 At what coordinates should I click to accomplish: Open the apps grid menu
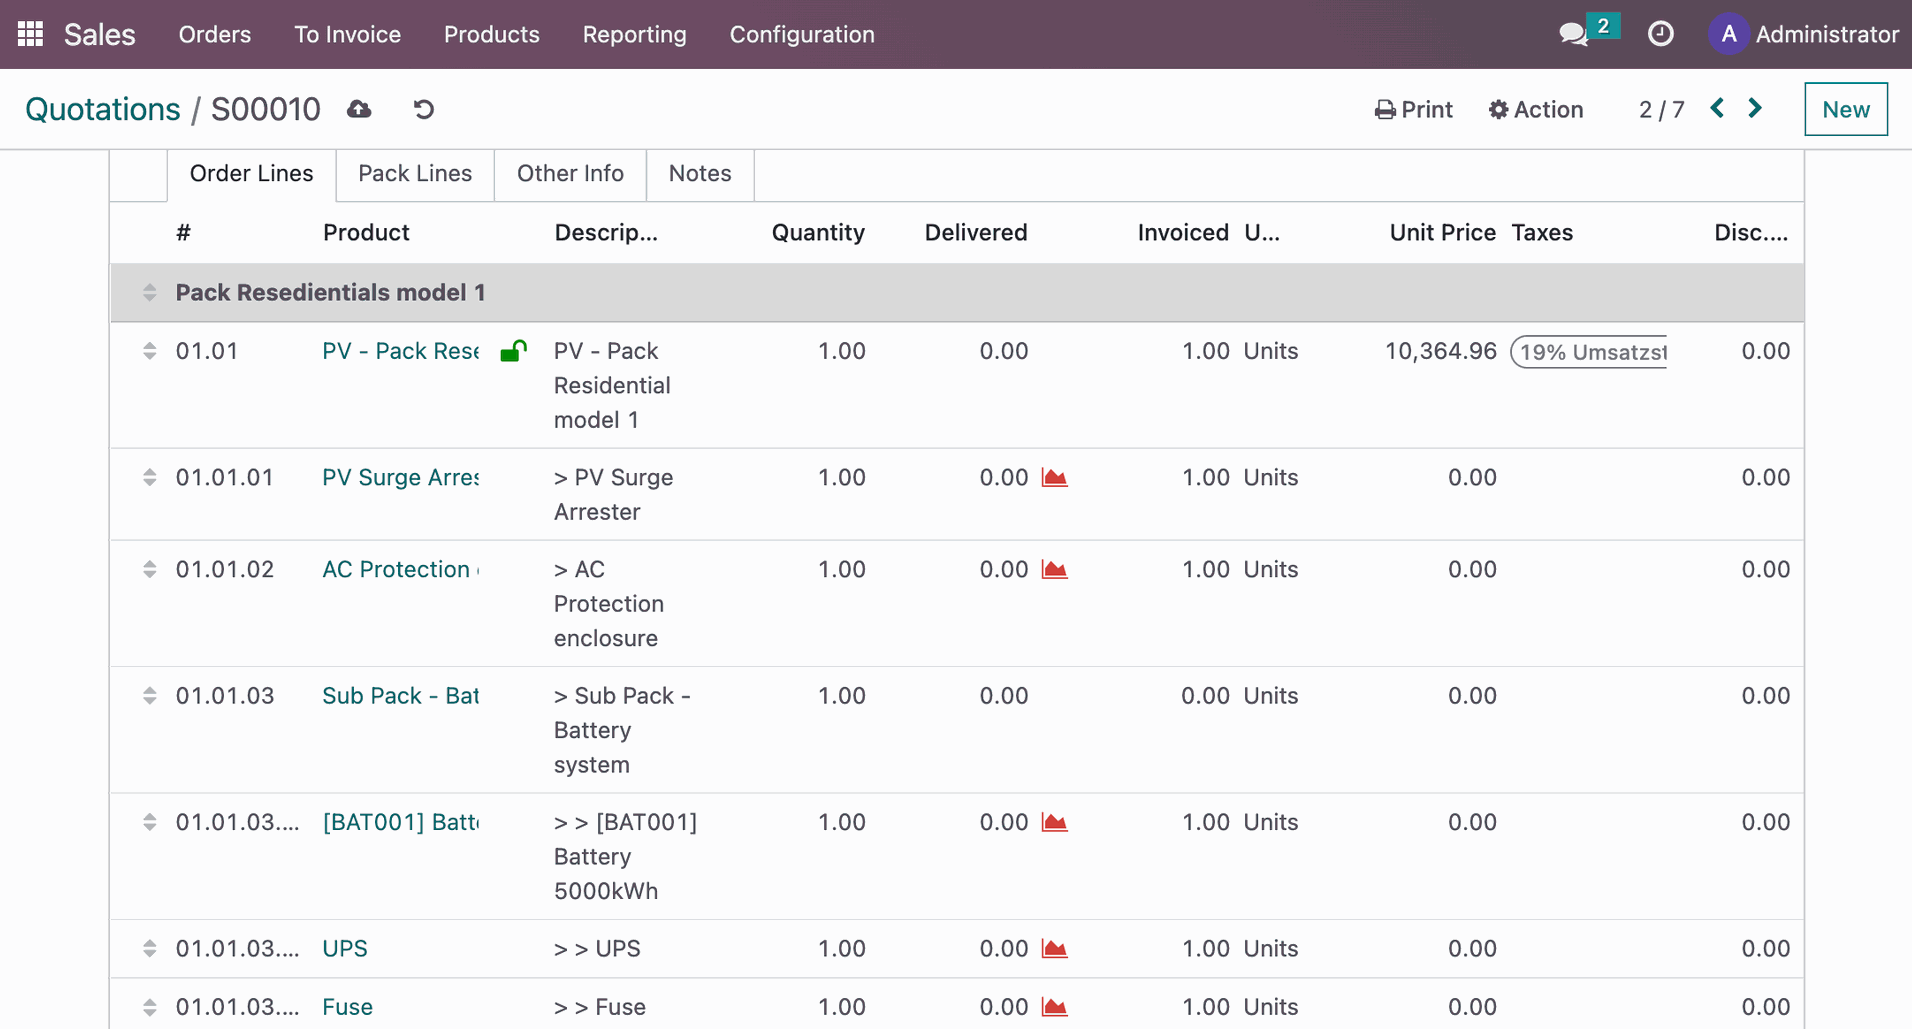(30, 34)
